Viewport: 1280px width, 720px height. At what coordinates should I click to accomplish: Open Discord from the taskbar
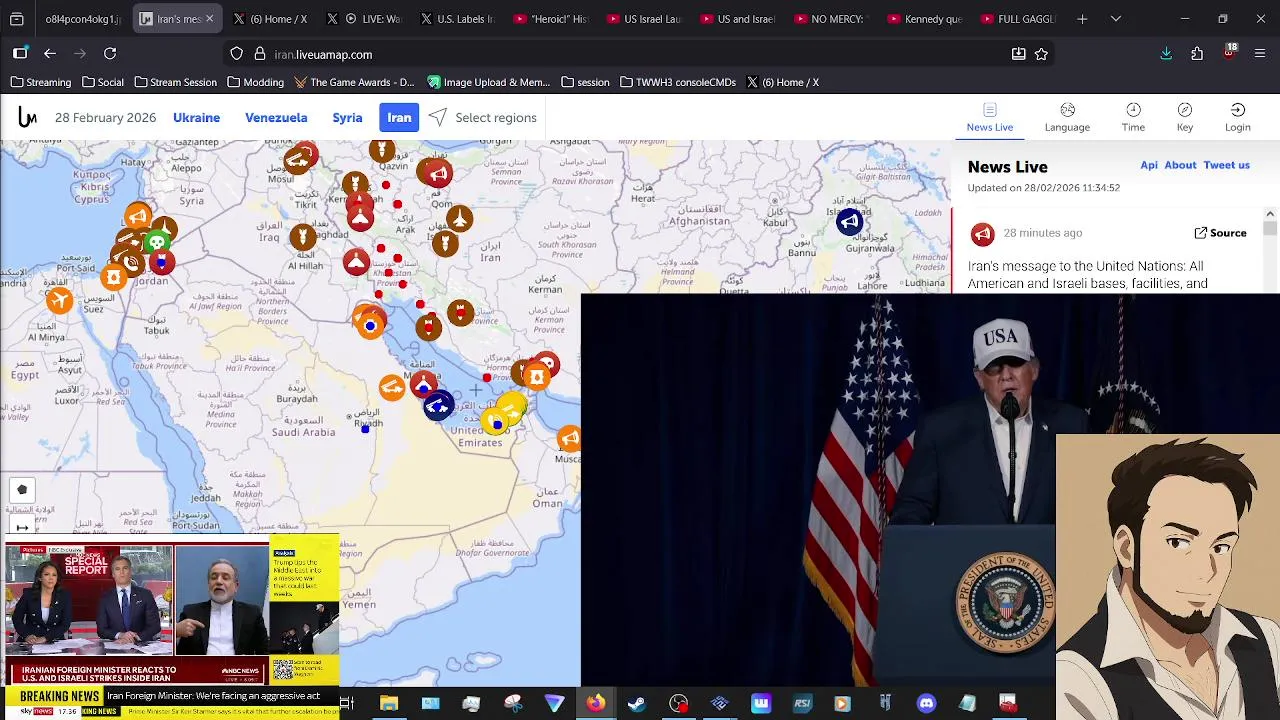click(926, 703)
